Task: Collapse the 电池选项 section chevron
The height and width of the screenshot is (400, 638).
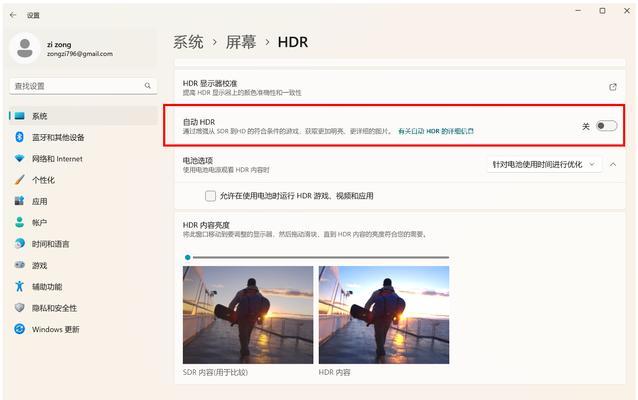Action: pyautogui.click(x=613, y=164)
